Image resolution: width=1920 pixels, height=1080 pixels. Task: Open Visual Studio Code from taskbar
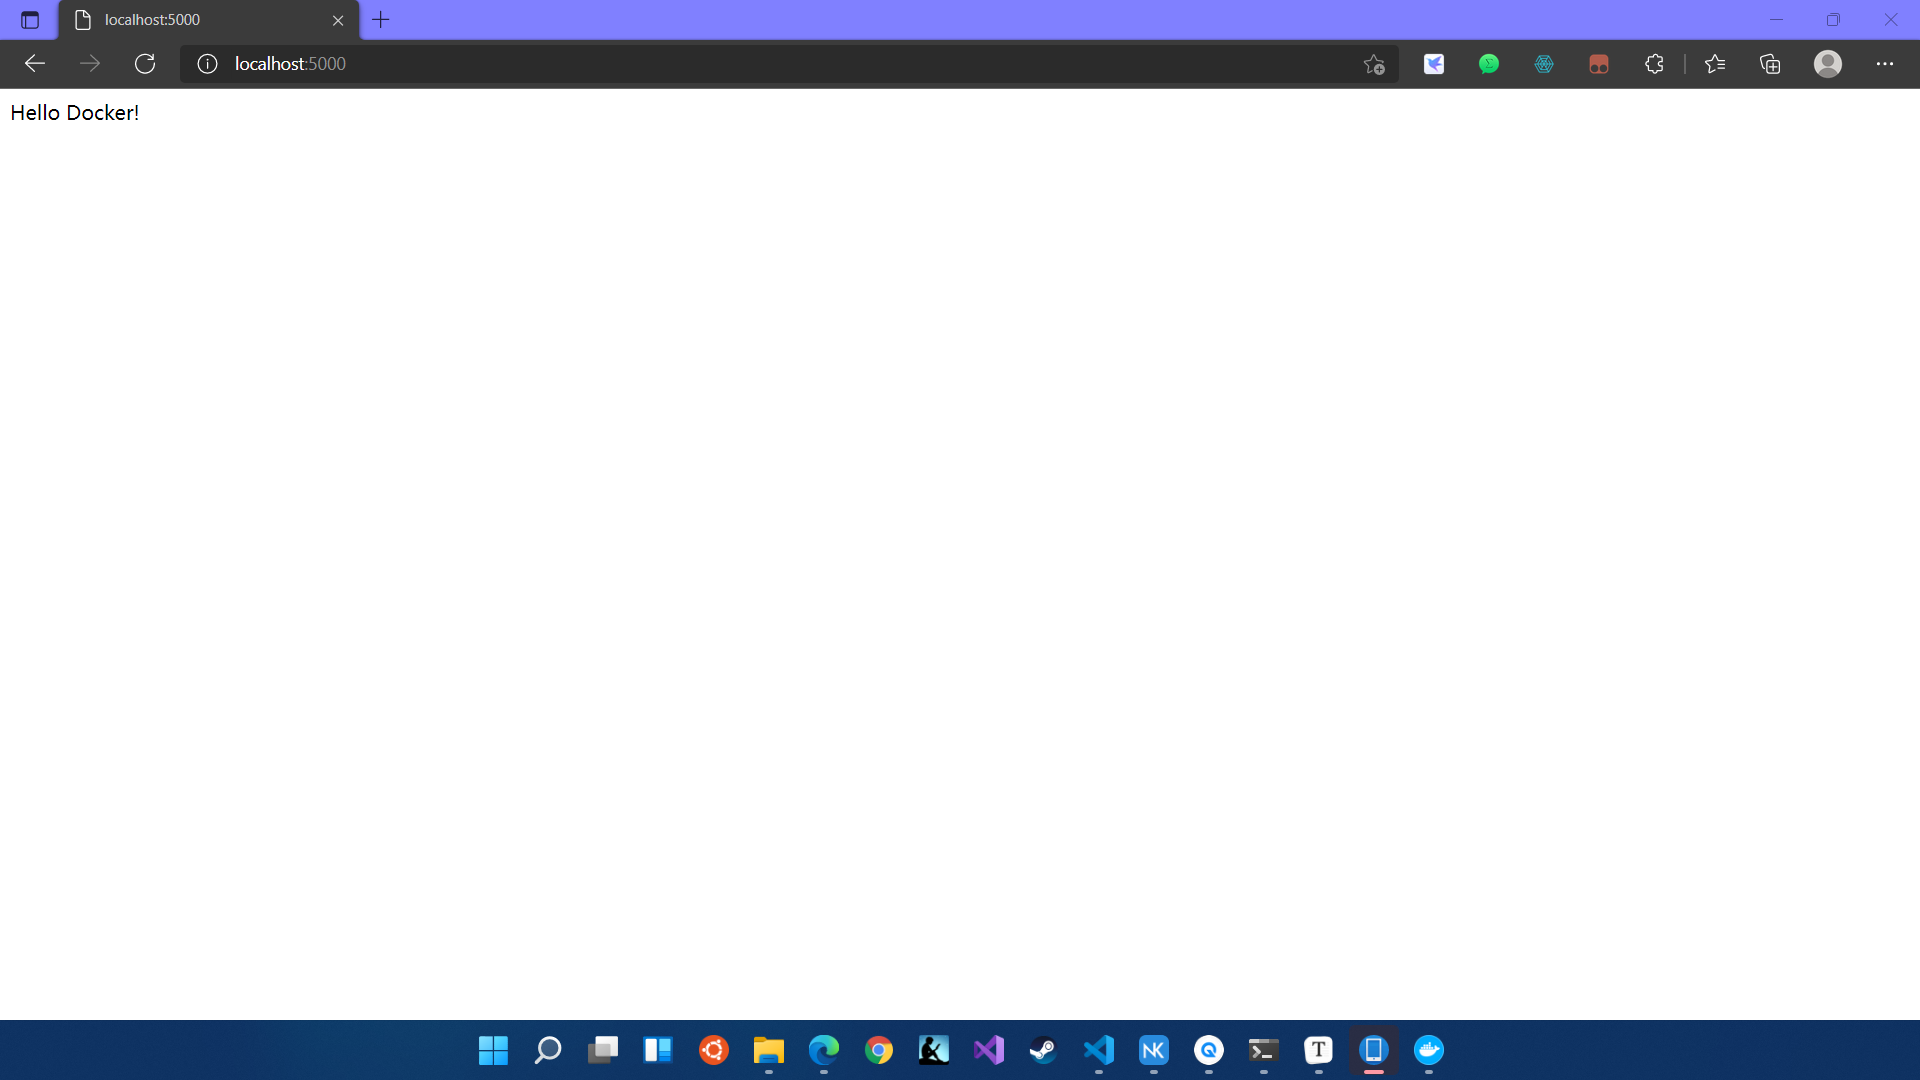click(x=1099, y=1050)
